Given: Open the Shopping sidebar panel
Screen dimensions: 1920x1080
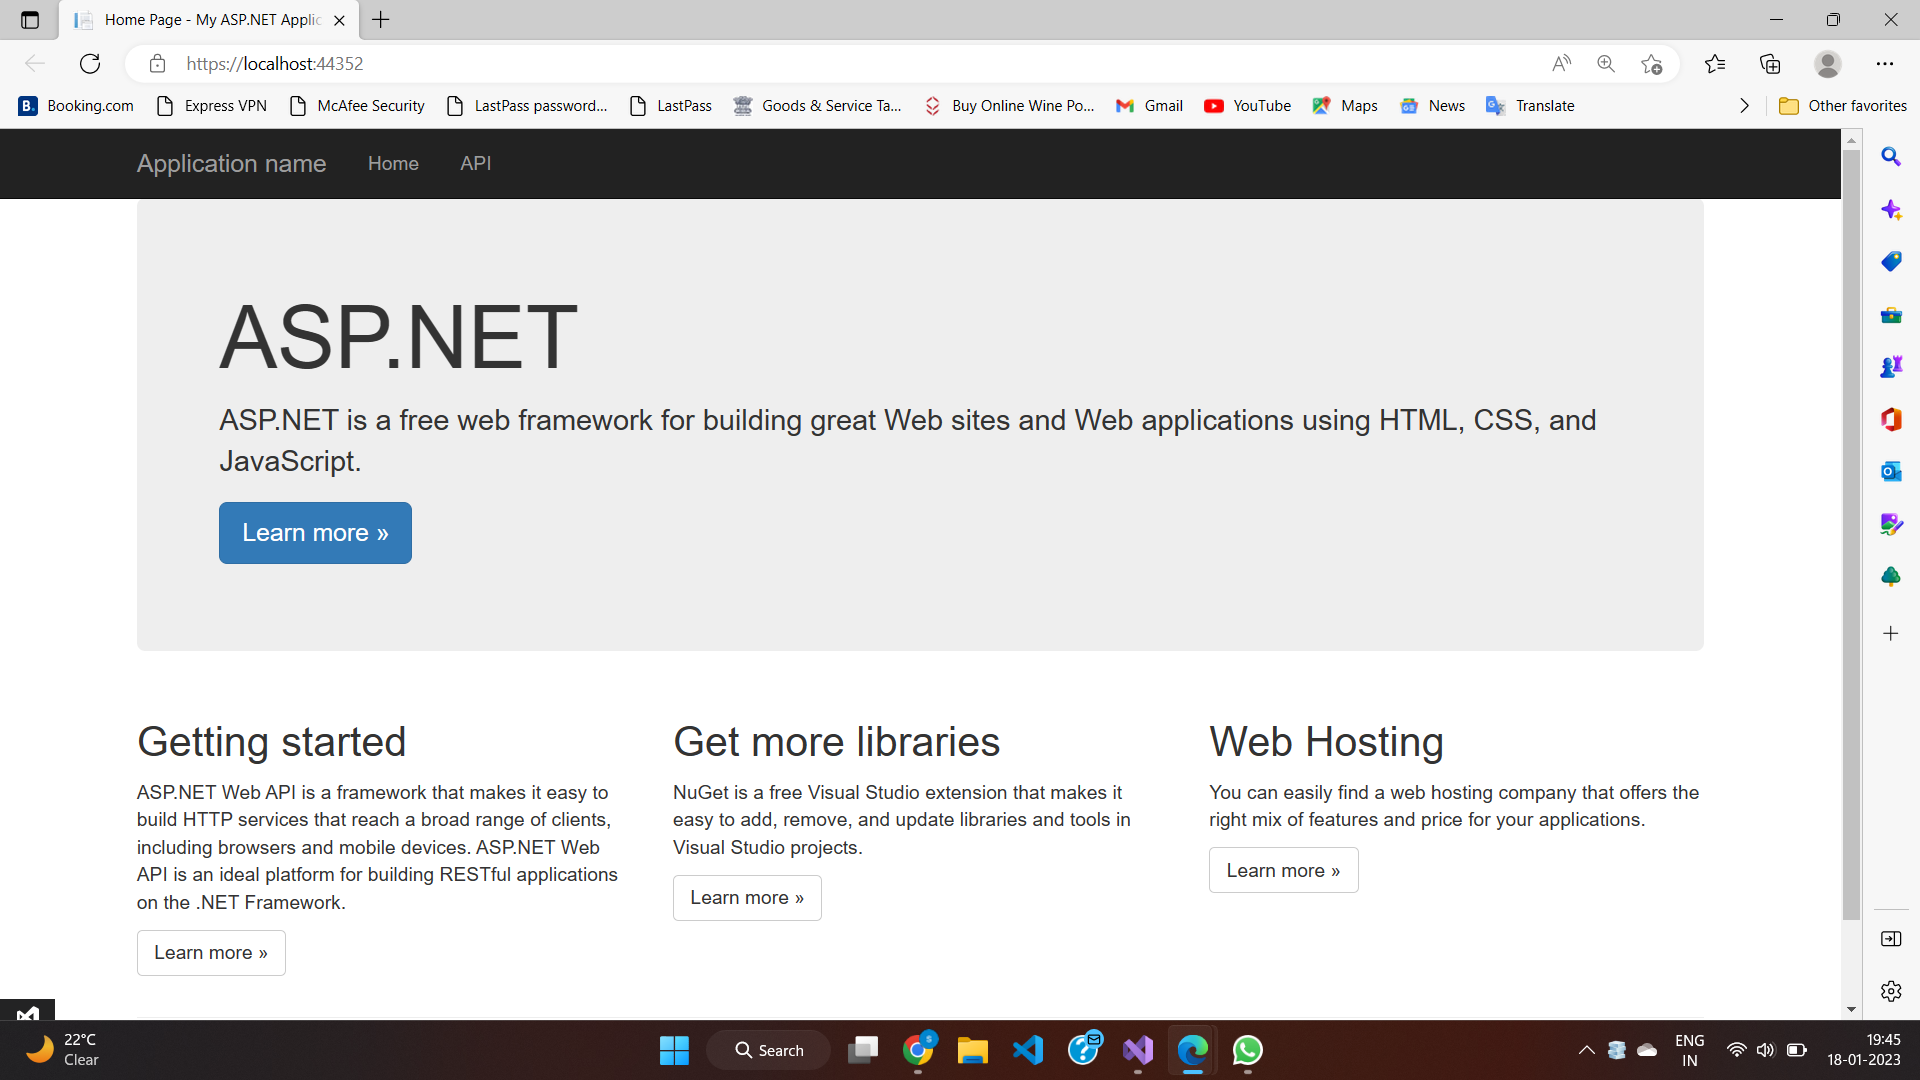Looking at the screenshot, I should [1892, 261].
